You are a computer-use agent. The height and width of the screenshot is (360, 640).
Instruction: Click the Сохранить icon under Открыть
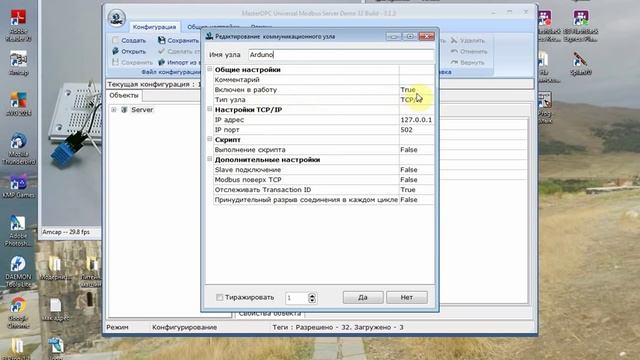(x=116, y=62)
